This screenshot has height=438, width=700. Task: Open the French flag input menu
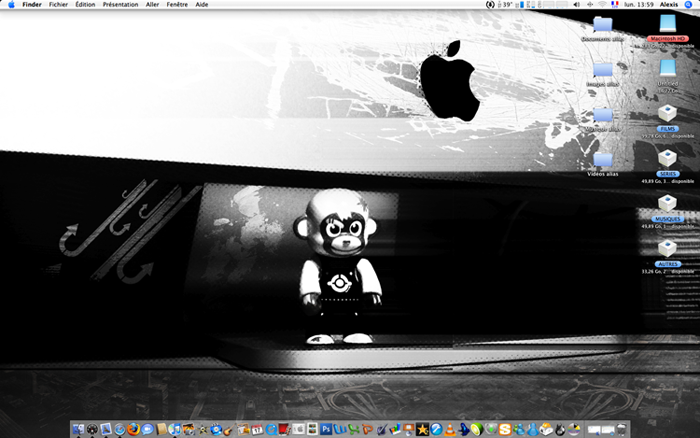(615, 5)
